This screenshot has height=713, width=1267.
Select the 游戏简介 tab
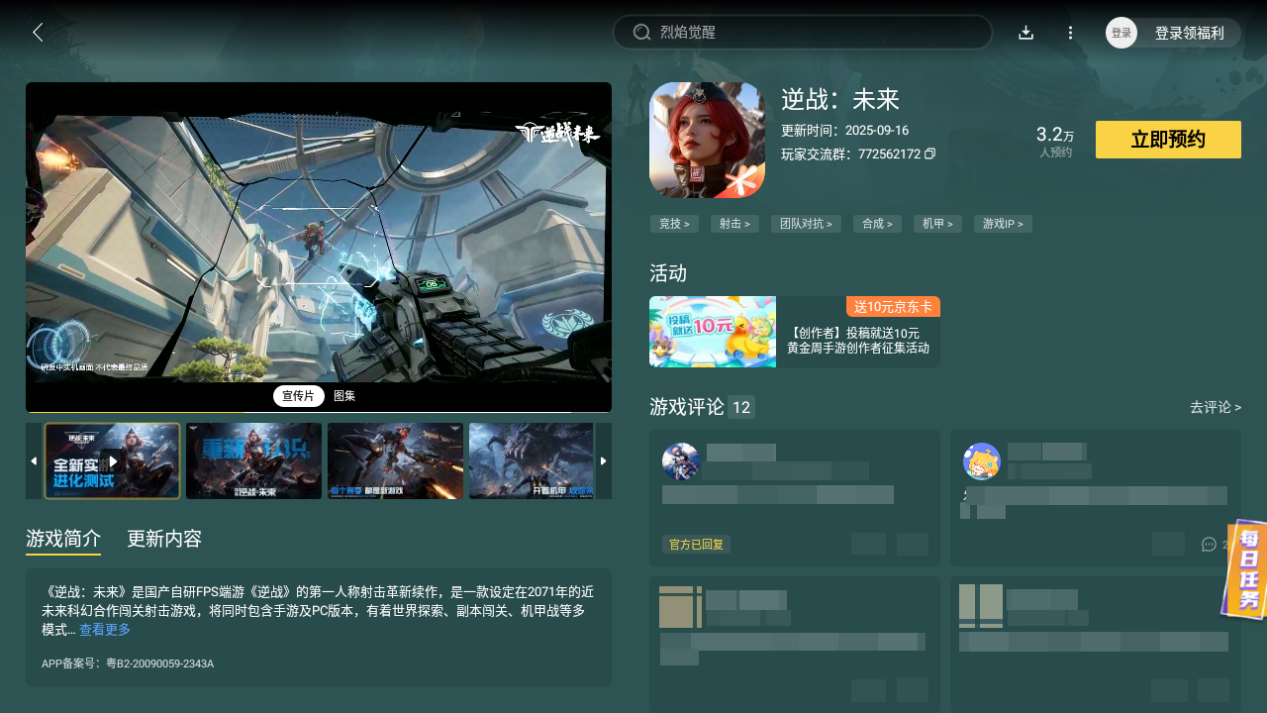click(x=63, y=539)
